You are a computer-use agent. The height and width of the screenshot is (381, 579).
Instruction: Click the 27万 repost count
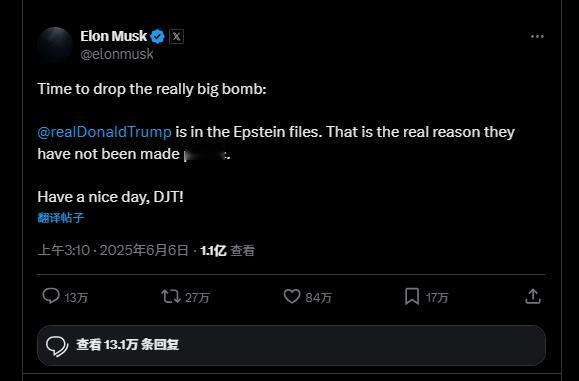pos(197,298)
